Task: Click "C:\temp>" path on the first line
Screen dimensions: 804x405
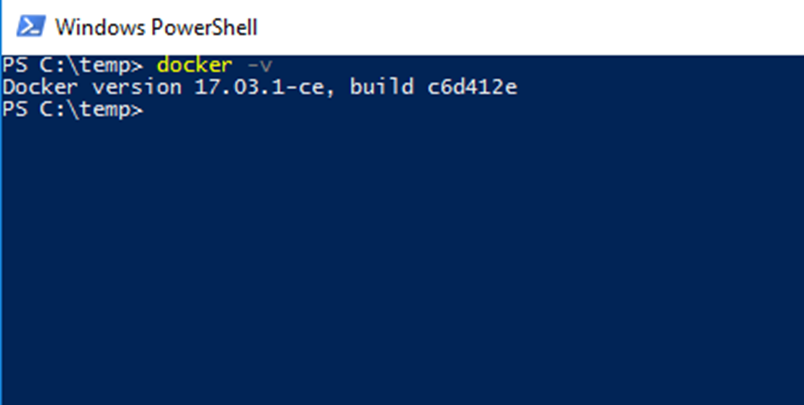Action: [x=91, y=66]
